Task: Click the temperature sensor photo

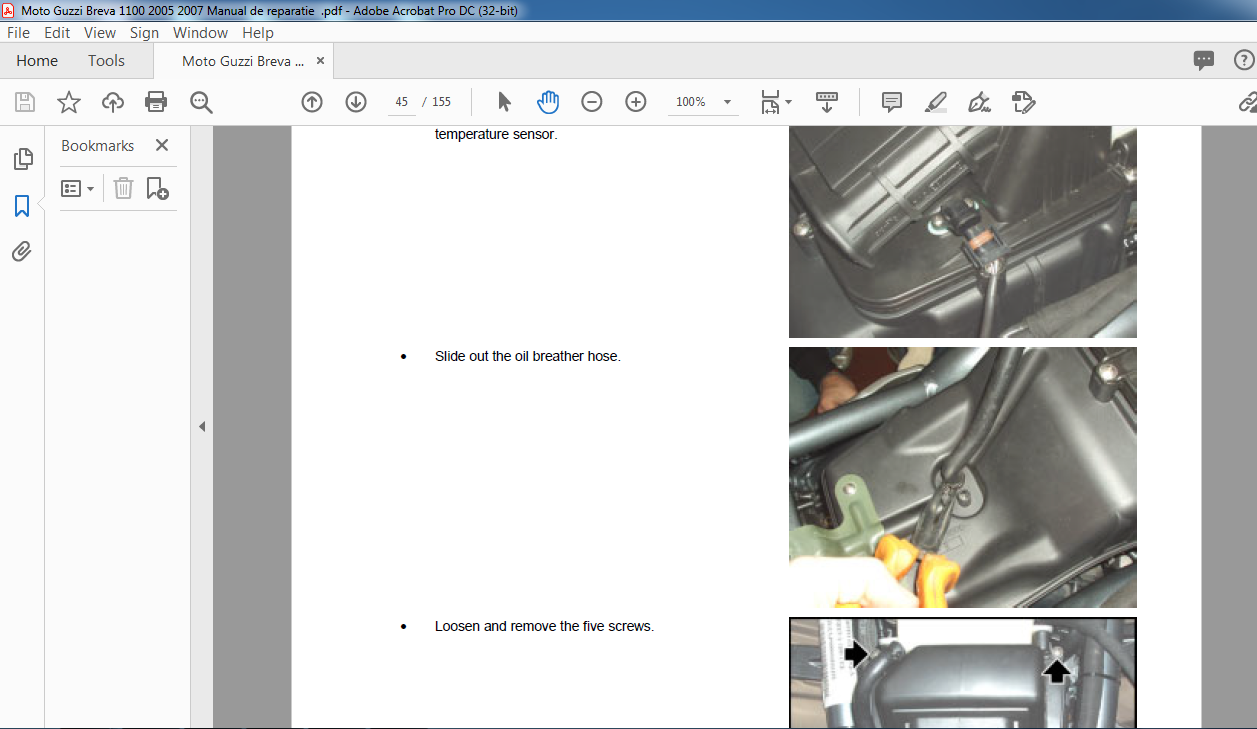Action: (x=963, y=232)
